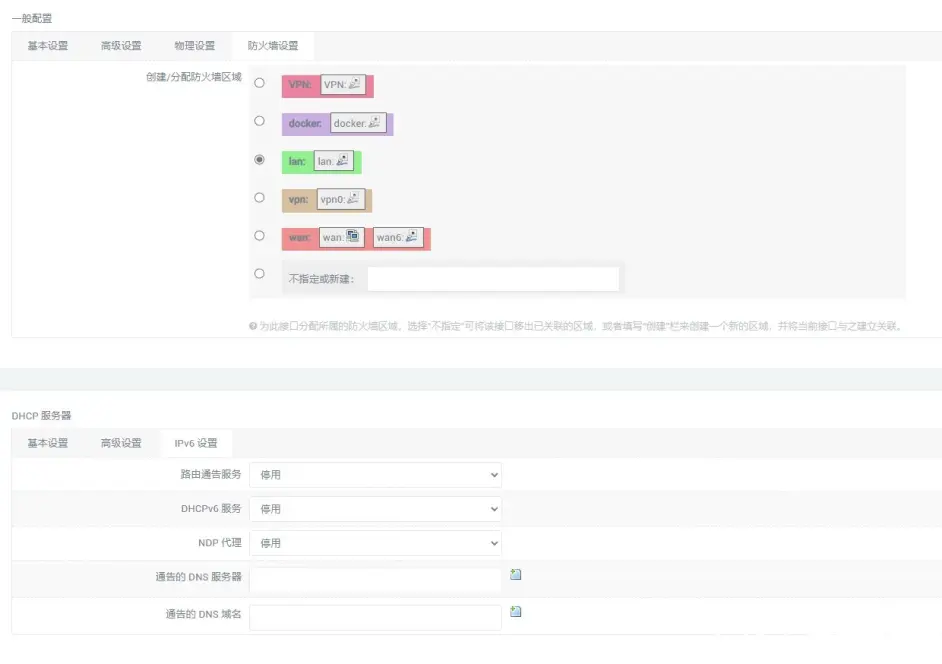The image size is (942, 664).
Task: Click the wan interface icon
Action: pyautogui.click(x=353, y=236)
